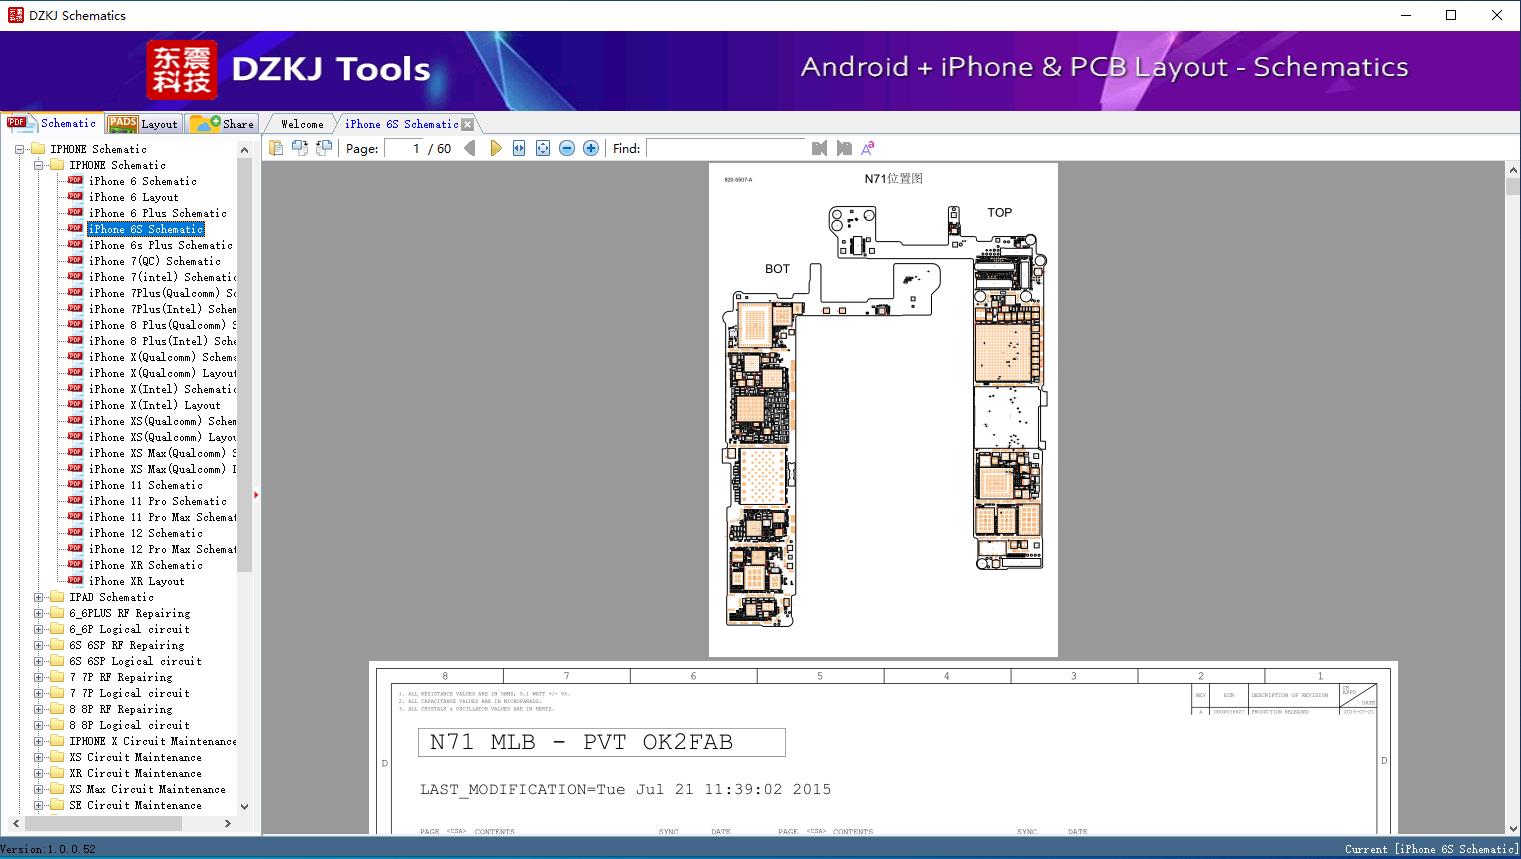Expand the 6_6PLUS RF Repairing folder

coord(39,613)
